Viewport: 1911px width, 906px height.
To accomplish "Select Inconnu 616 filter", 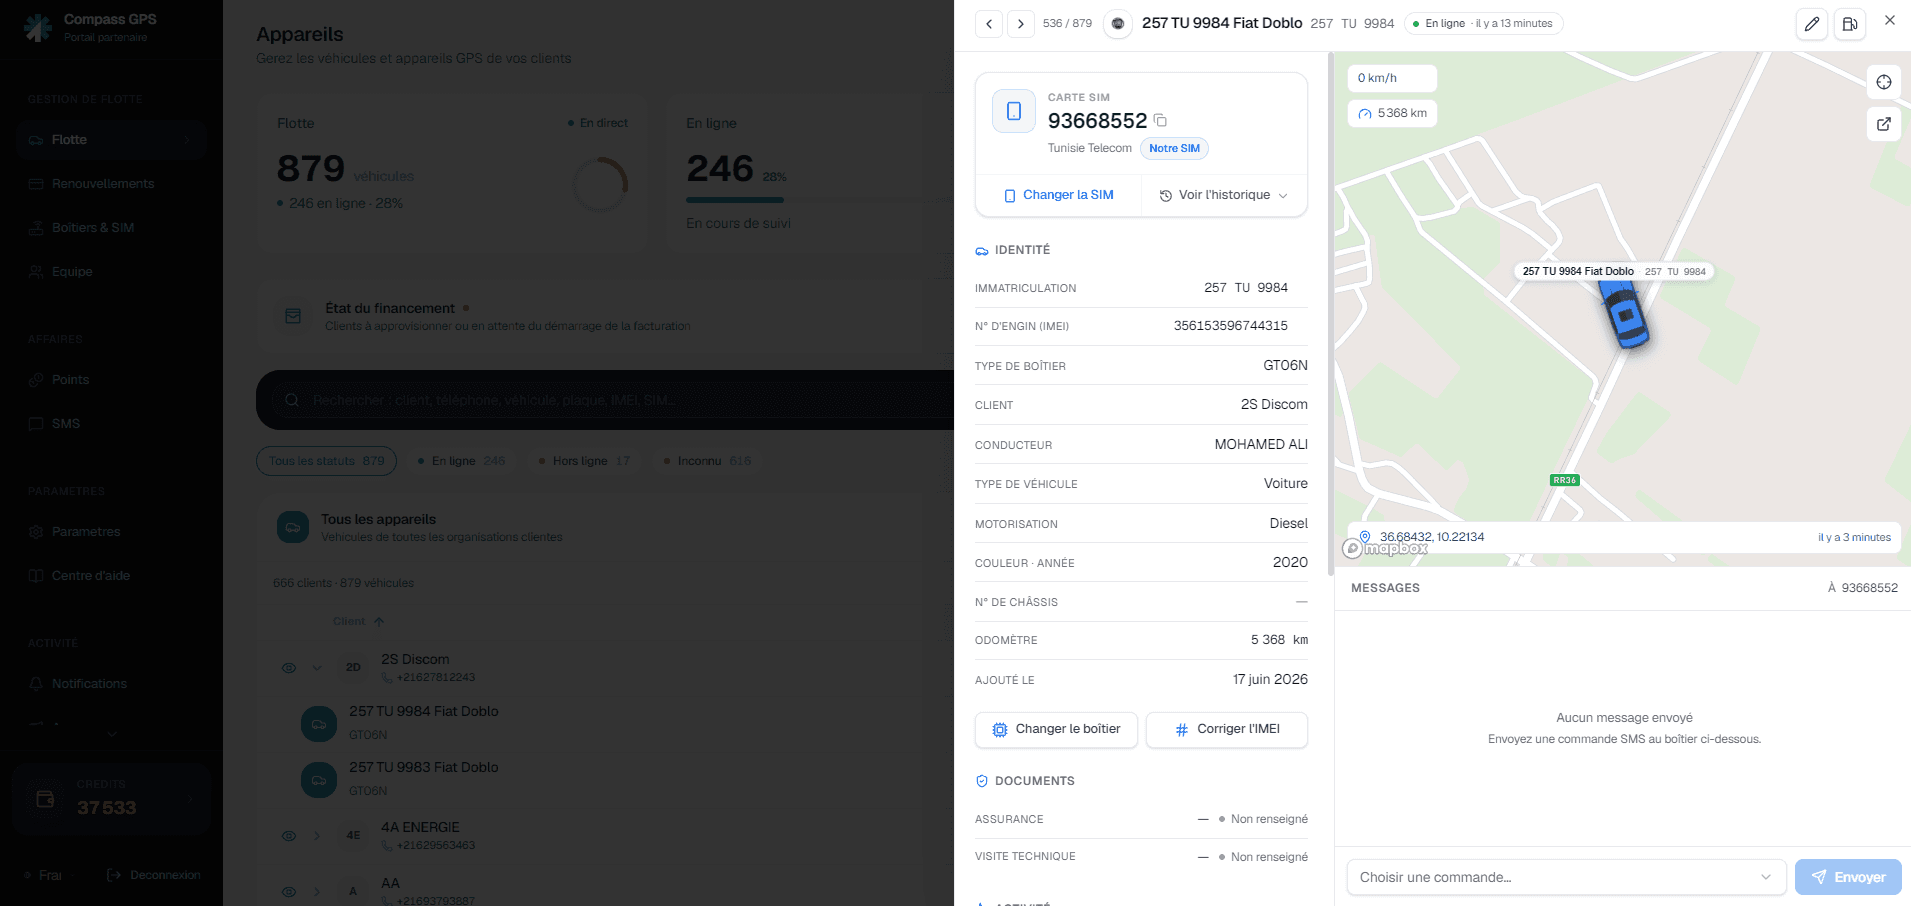I will [x=708, y=461].
